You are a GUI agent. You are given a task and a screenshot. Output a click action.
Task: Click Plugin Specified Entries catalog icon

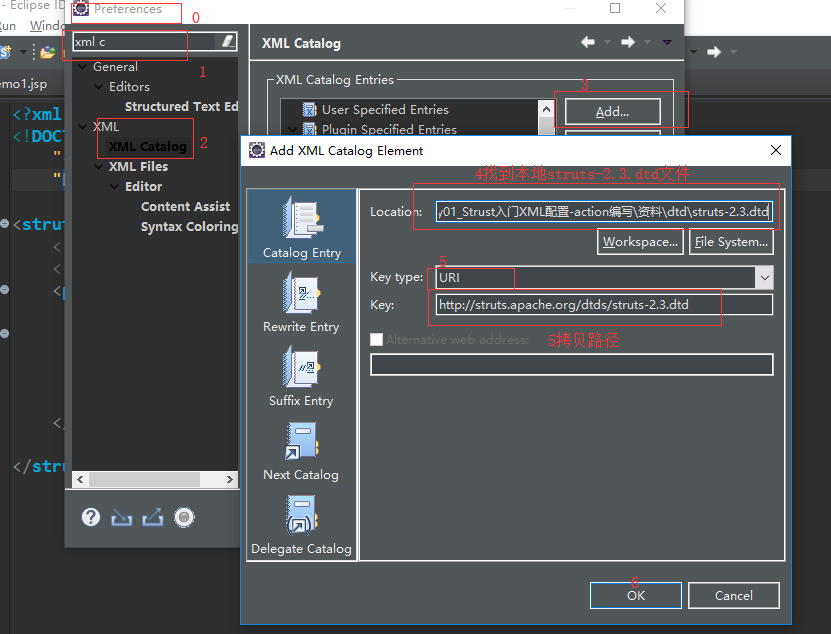[x=310, y=129]
